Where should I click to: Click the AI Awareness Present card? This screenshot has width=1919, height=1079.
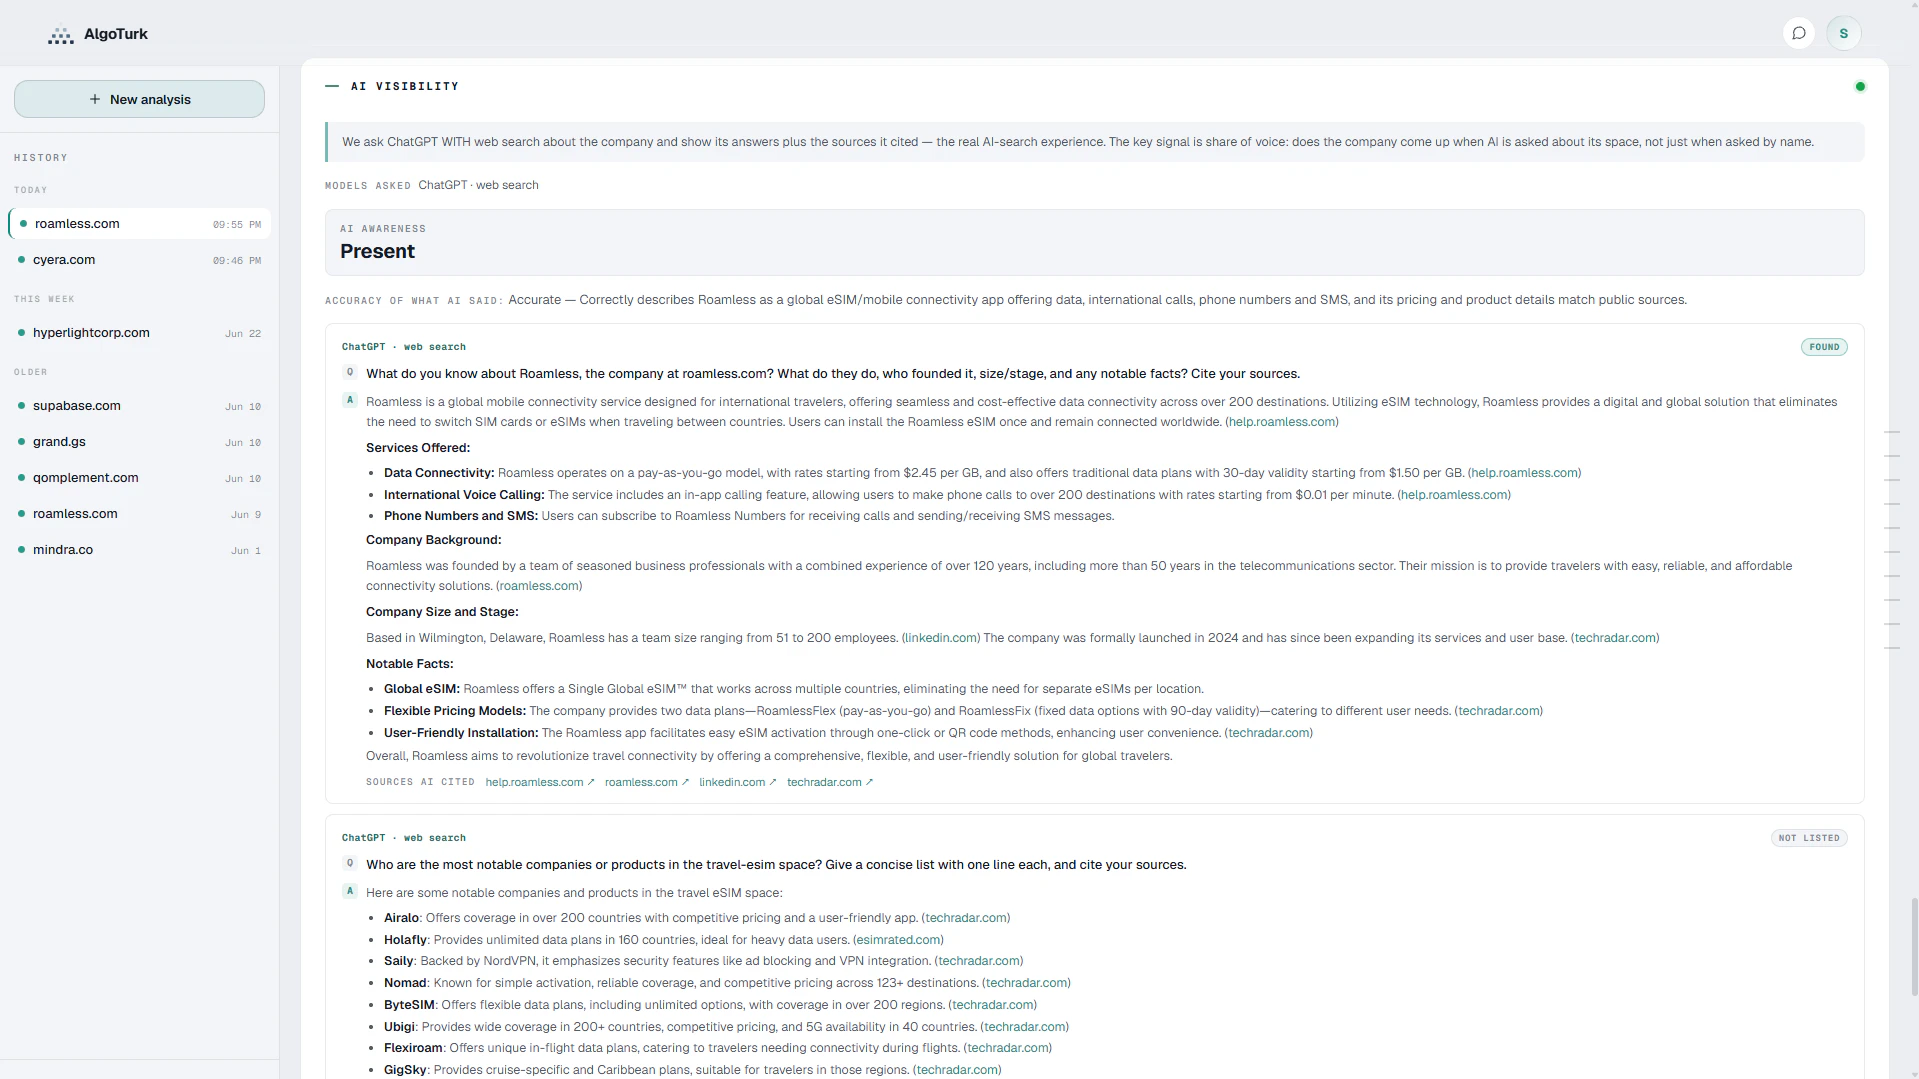tap(1094, 242)
